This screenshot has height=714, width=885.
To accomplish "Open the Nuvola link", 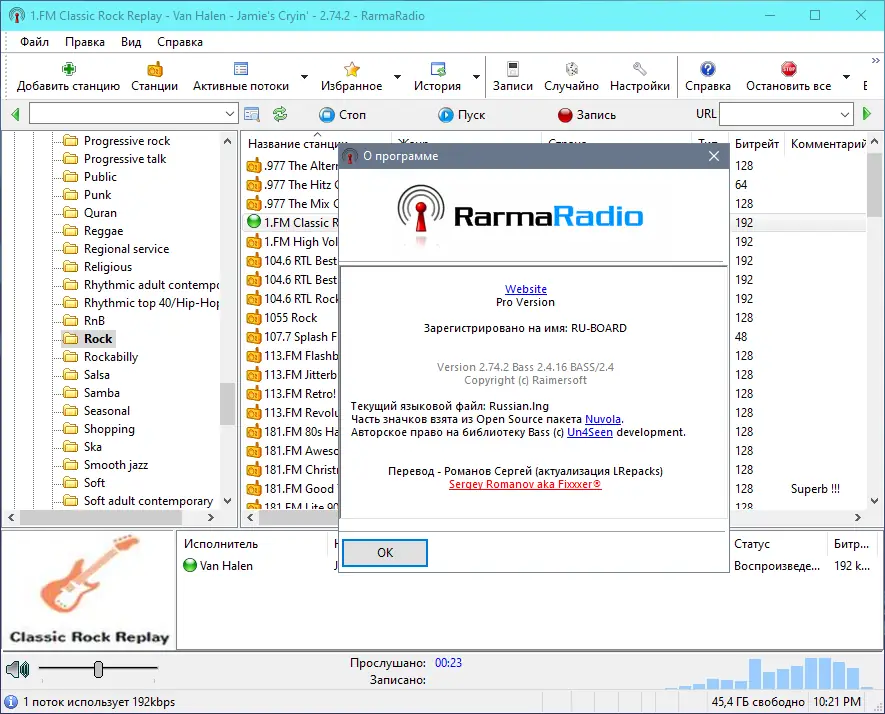I will pos(603,419).
